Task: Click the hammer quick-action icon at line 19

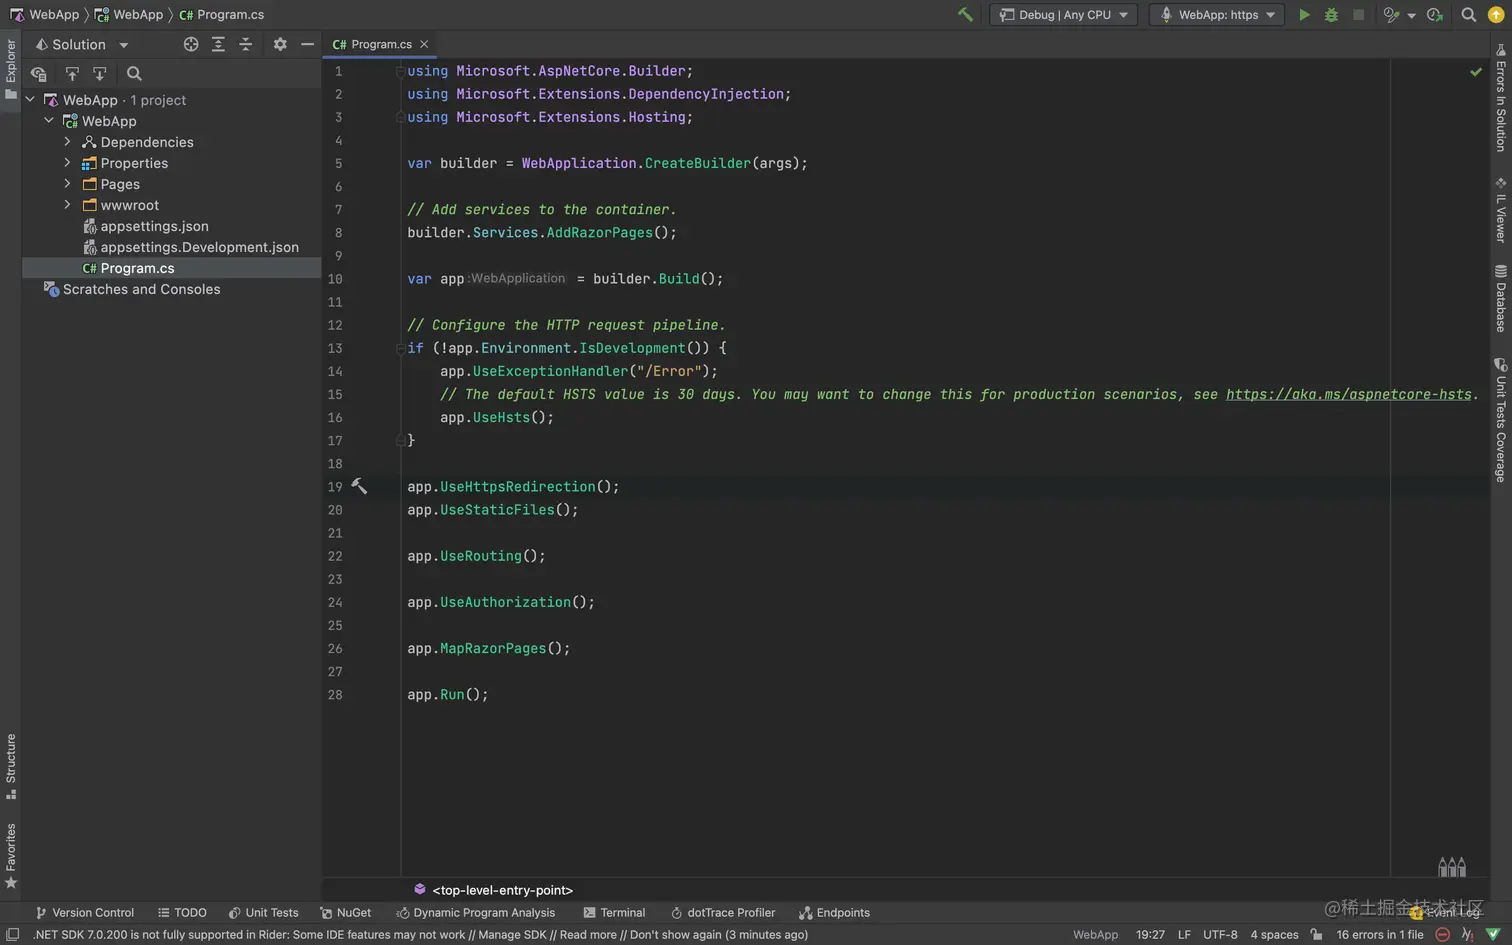Action: pyautogui.click(x=359, y=486)
